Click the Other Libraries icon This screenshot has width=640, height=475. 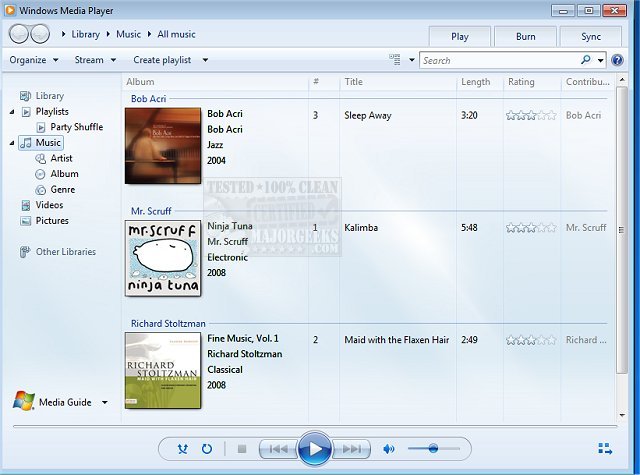click(25, 252)
